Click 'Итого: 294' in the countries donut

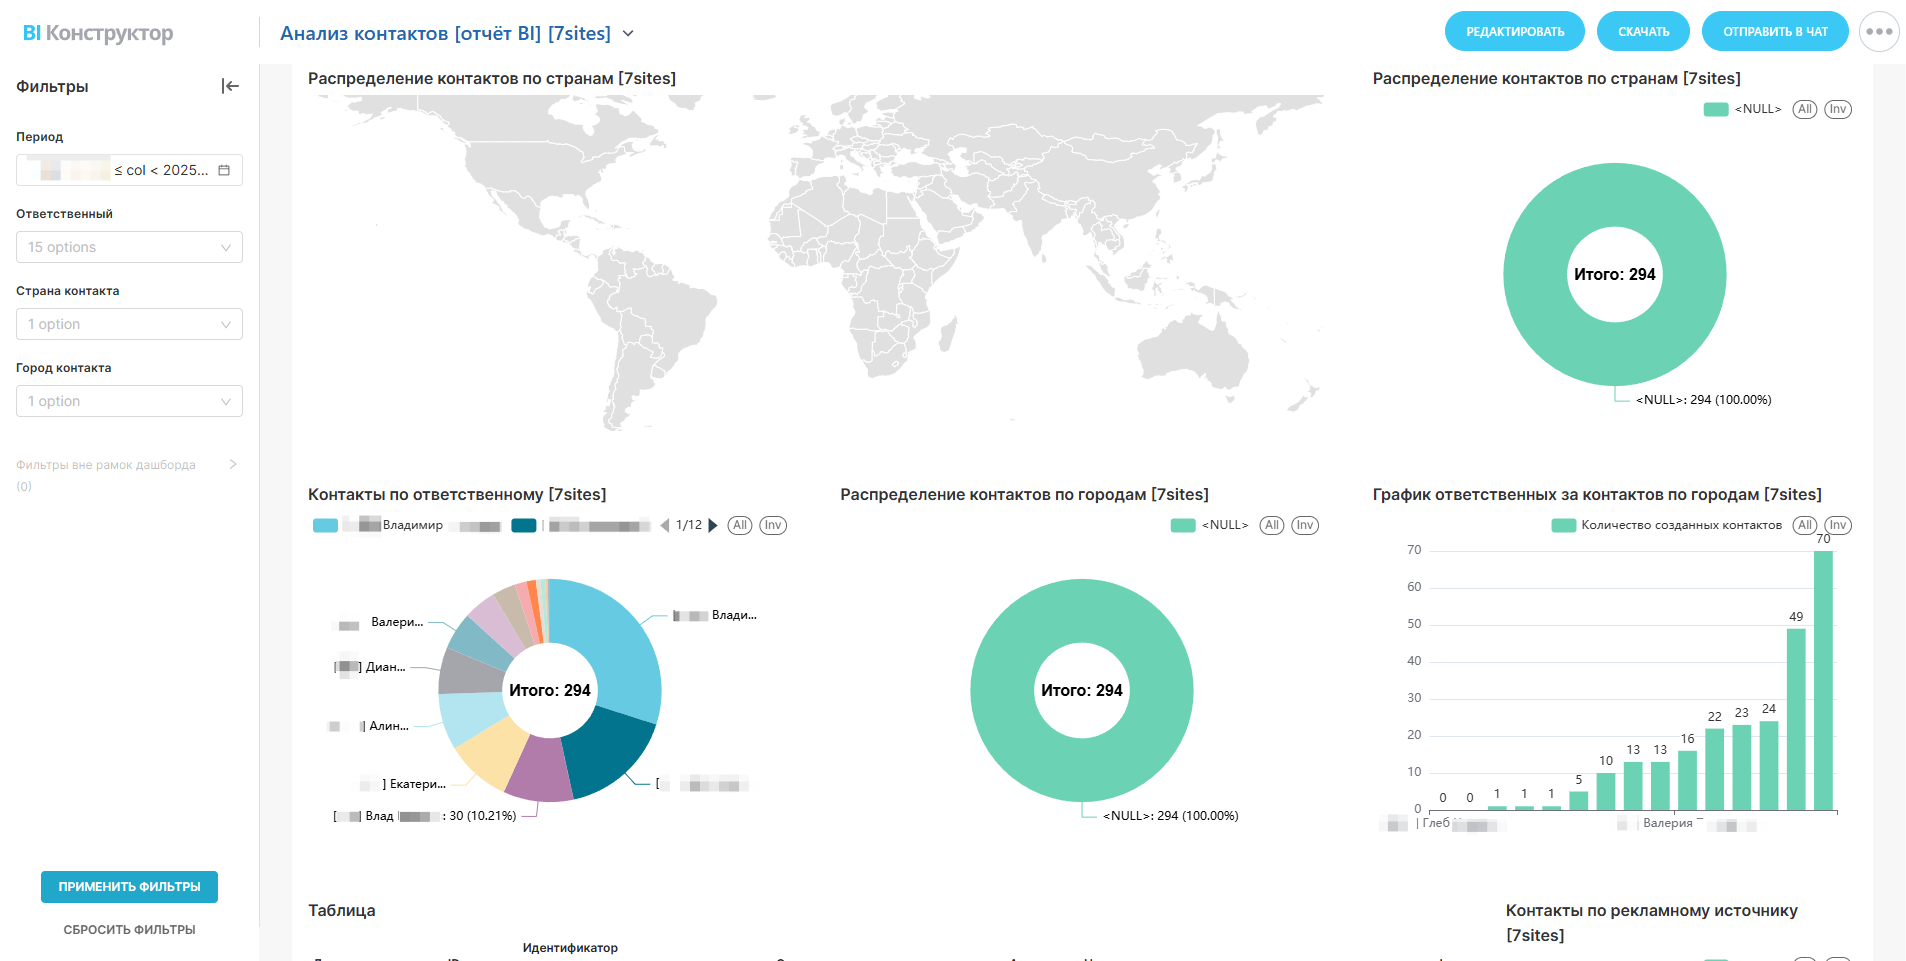[x=1615, y=274]
